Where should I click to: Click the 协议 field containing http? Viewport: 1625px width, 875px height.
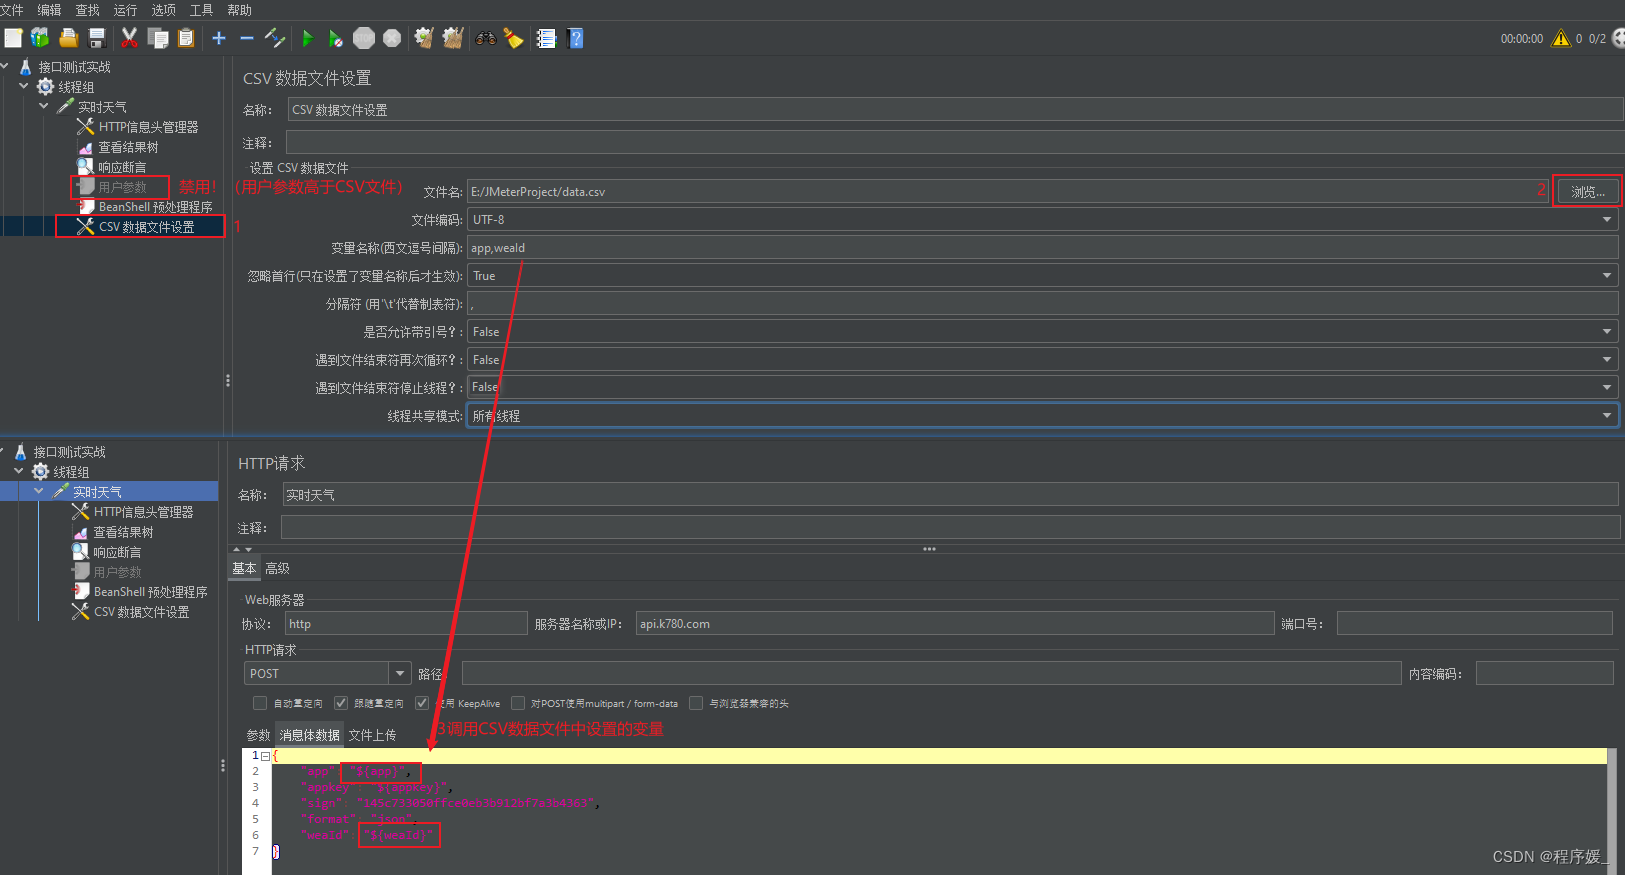point(406,624)
